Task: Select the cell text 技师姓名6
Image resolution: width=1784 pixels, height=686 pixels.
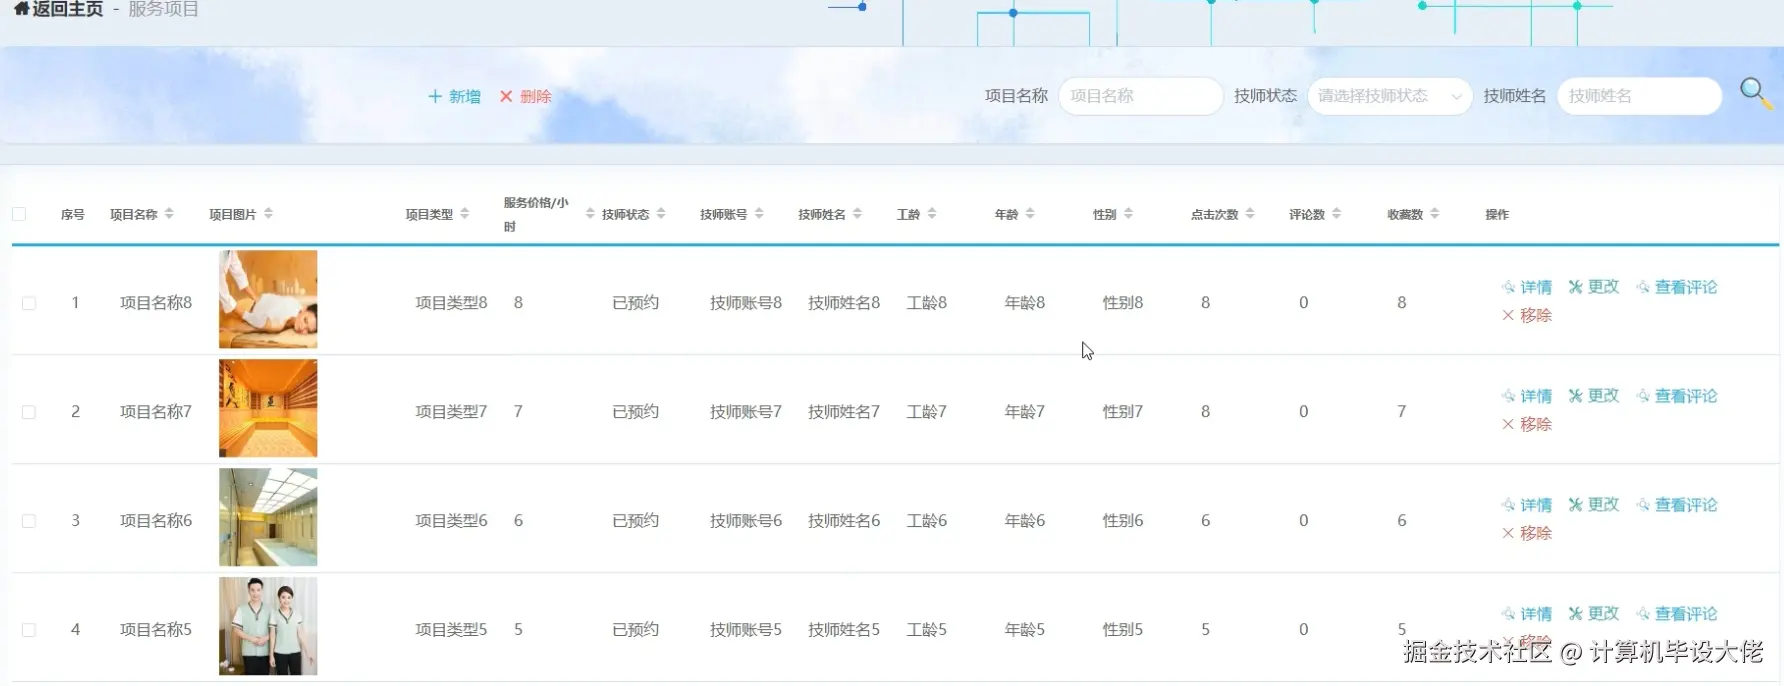Action: tap(844, 521)
